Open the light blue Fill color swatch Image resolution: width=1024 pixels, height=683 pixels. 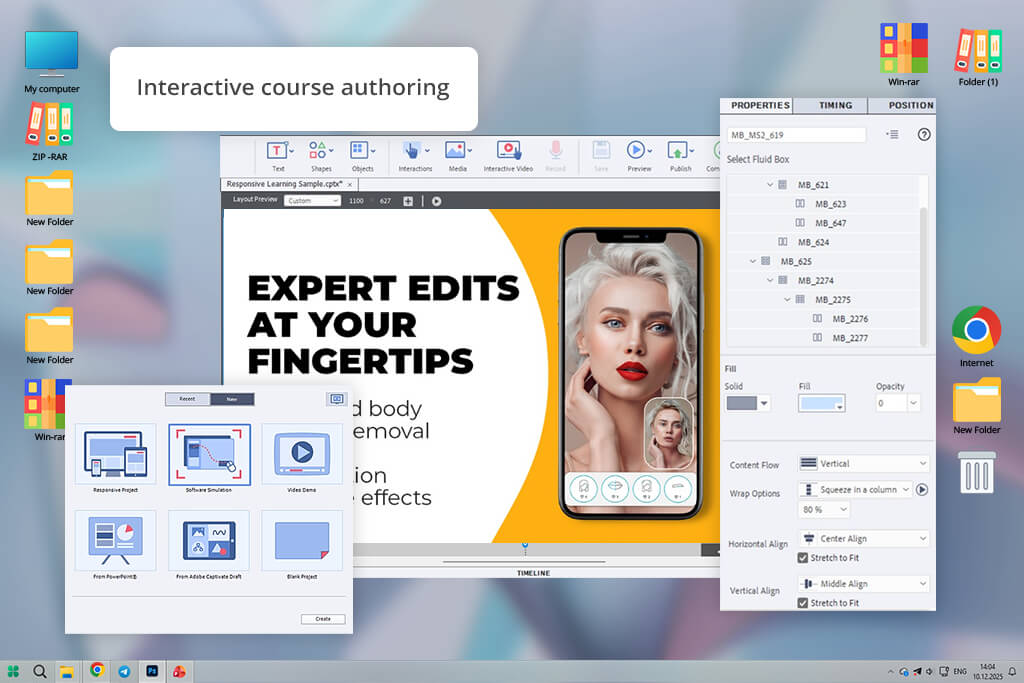tap(822, 404)
